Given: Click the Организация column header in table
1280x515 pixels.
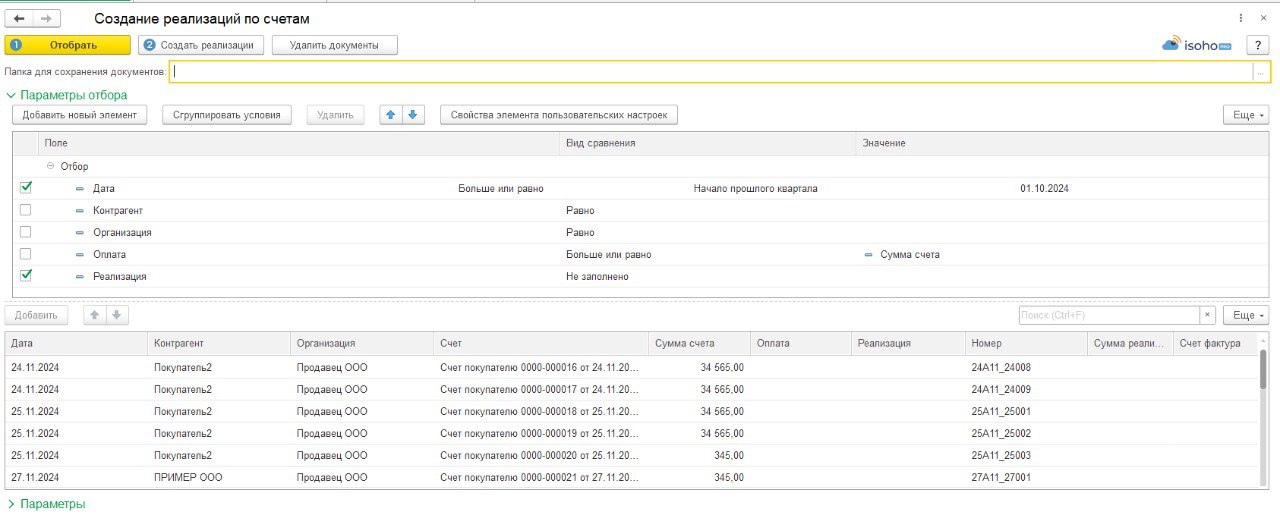Looking at the screenshot, I should [362, 343].
